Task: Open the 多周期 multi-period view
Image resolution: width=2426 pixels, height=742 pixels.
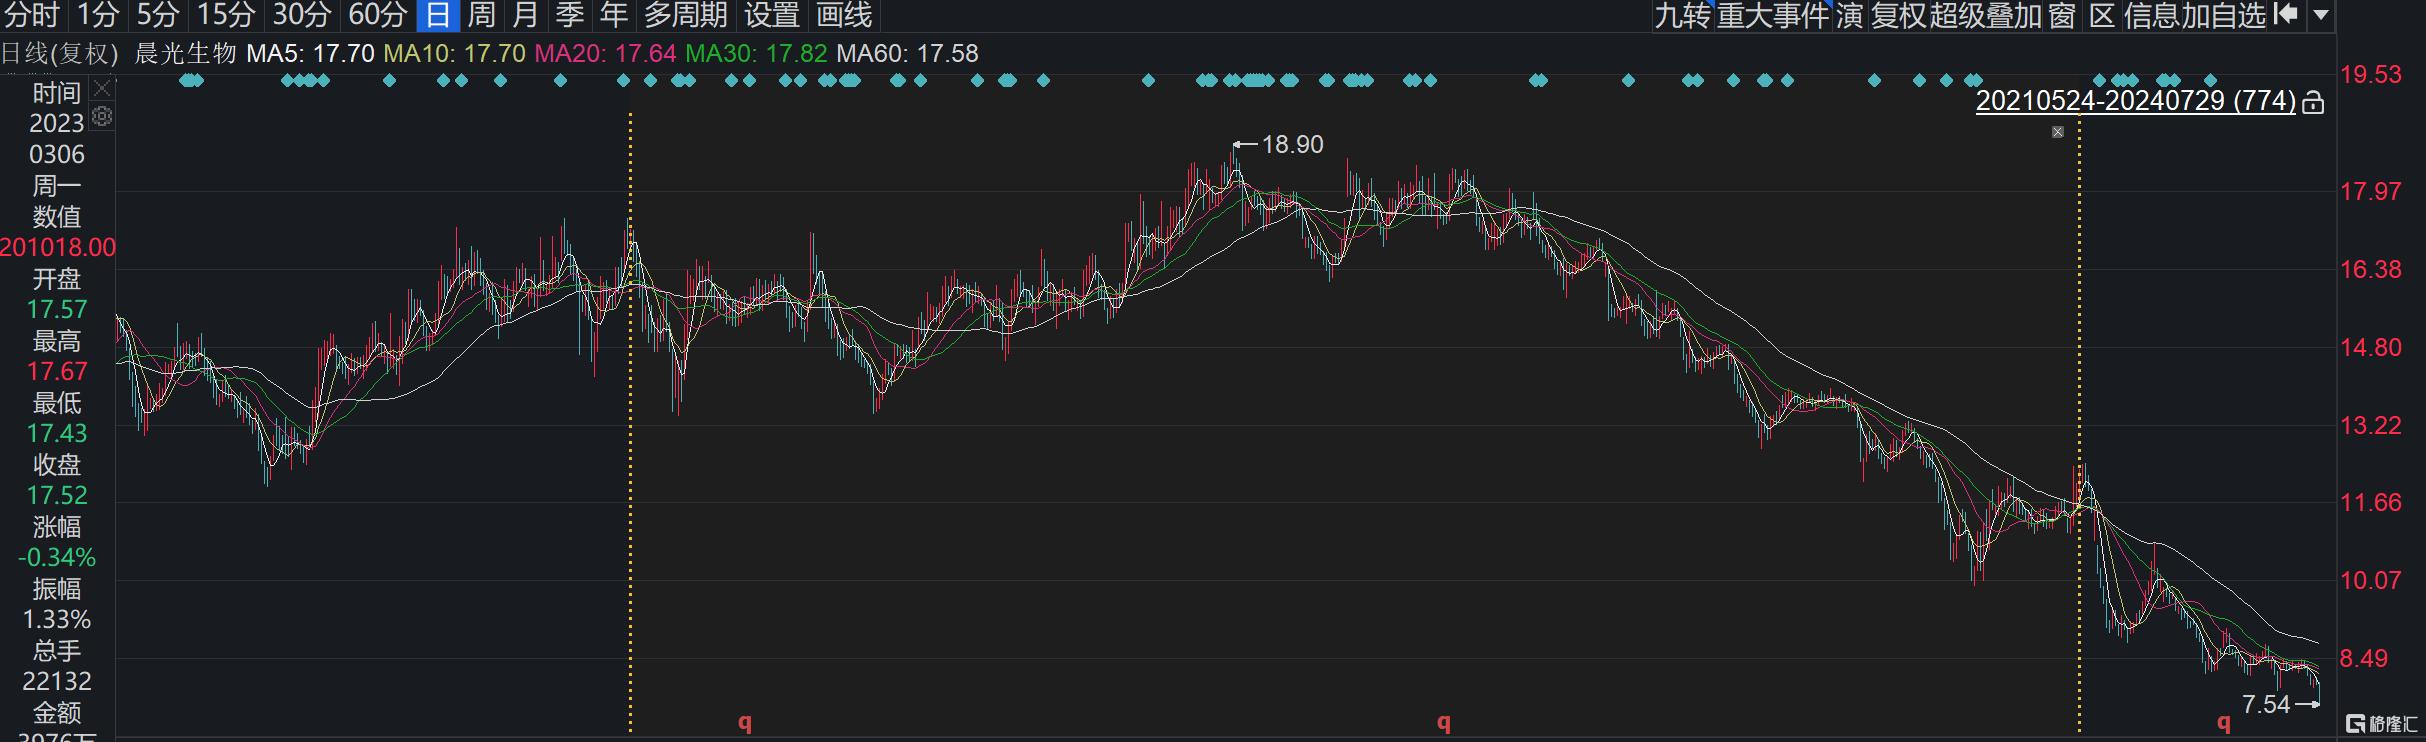Action: pyautogui.click(x=686, y=15)
